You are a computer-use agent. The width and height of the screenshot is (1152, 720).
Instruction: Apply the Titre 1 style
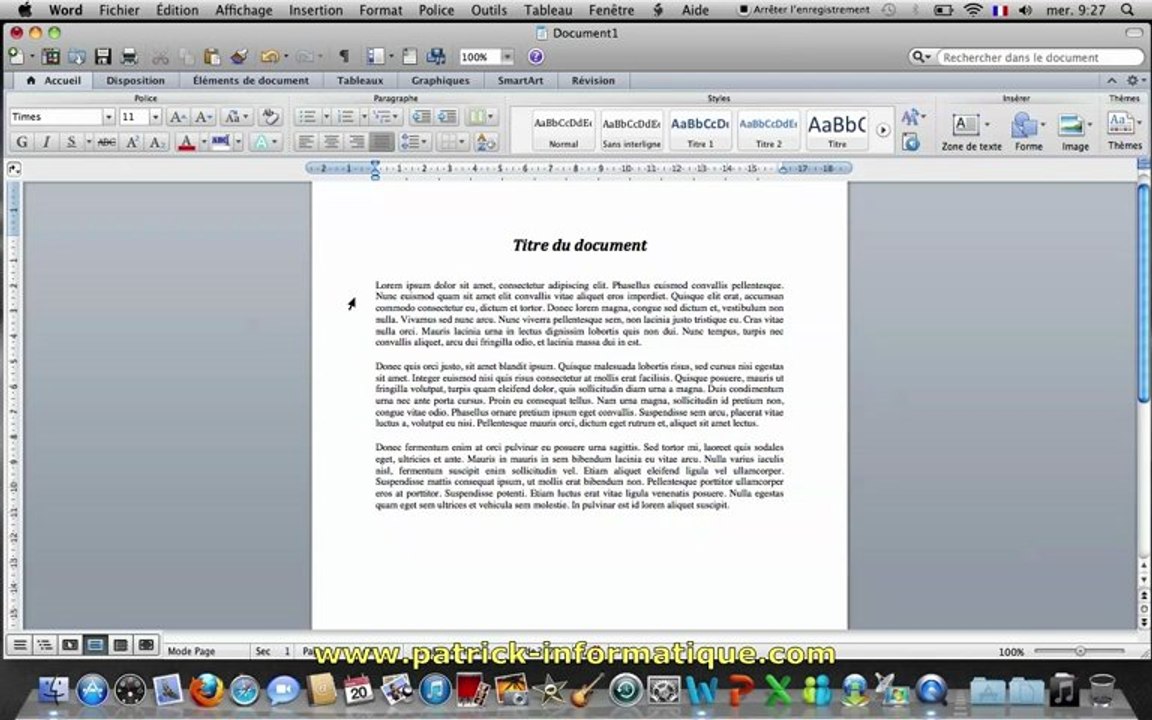click(x=700, y=131)
